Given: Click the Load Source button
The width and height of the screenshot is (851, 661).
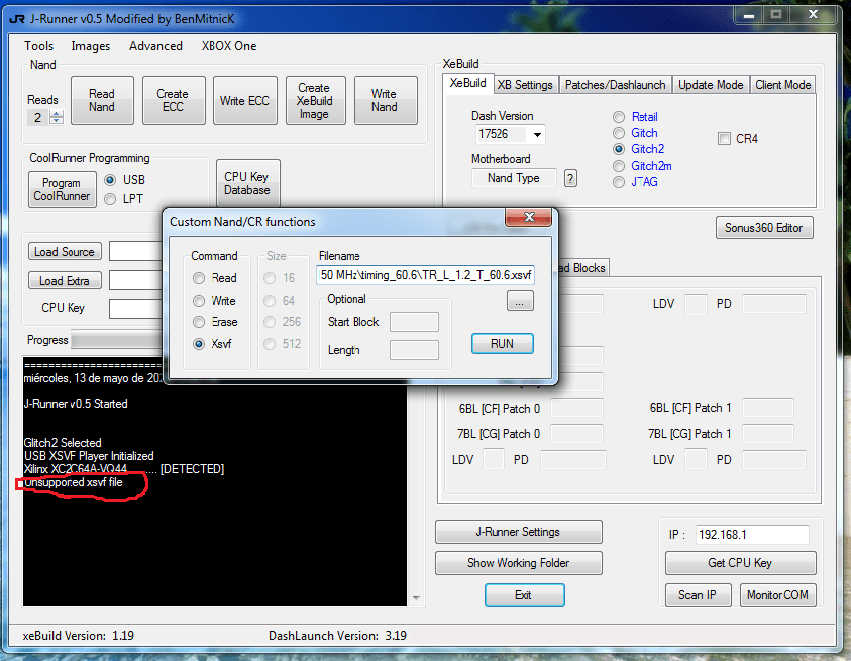Looking at the screenshot, I should tap(65, 251).
